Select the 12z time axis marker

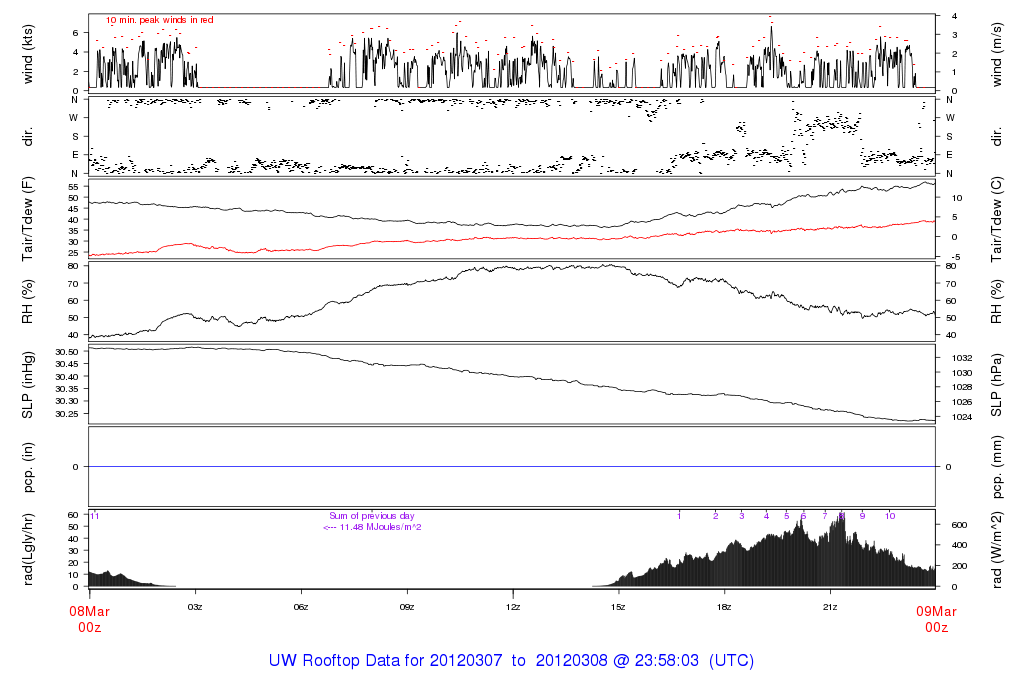[513, 606]
